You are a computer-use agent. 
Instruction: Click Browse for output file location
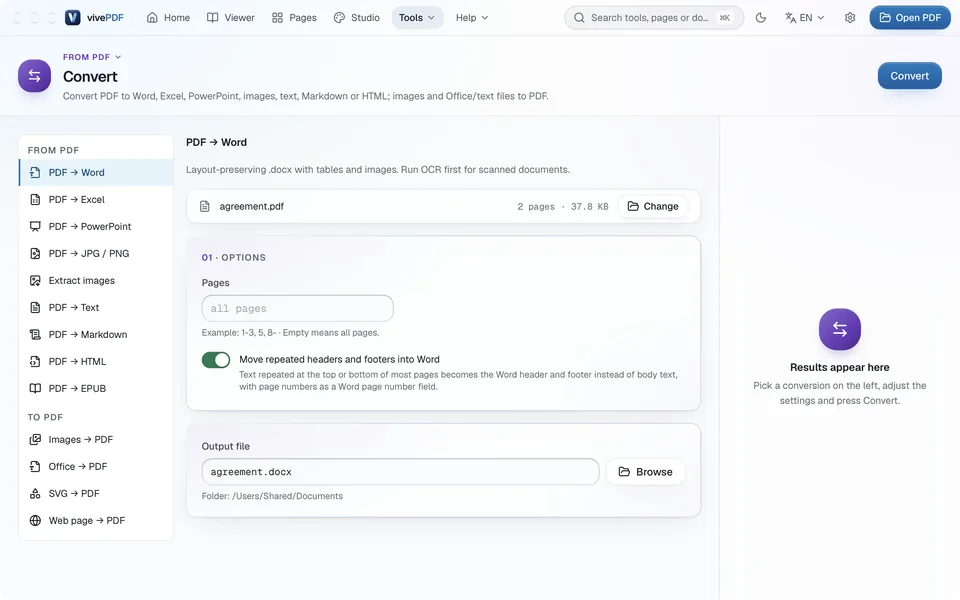(645, 472)
